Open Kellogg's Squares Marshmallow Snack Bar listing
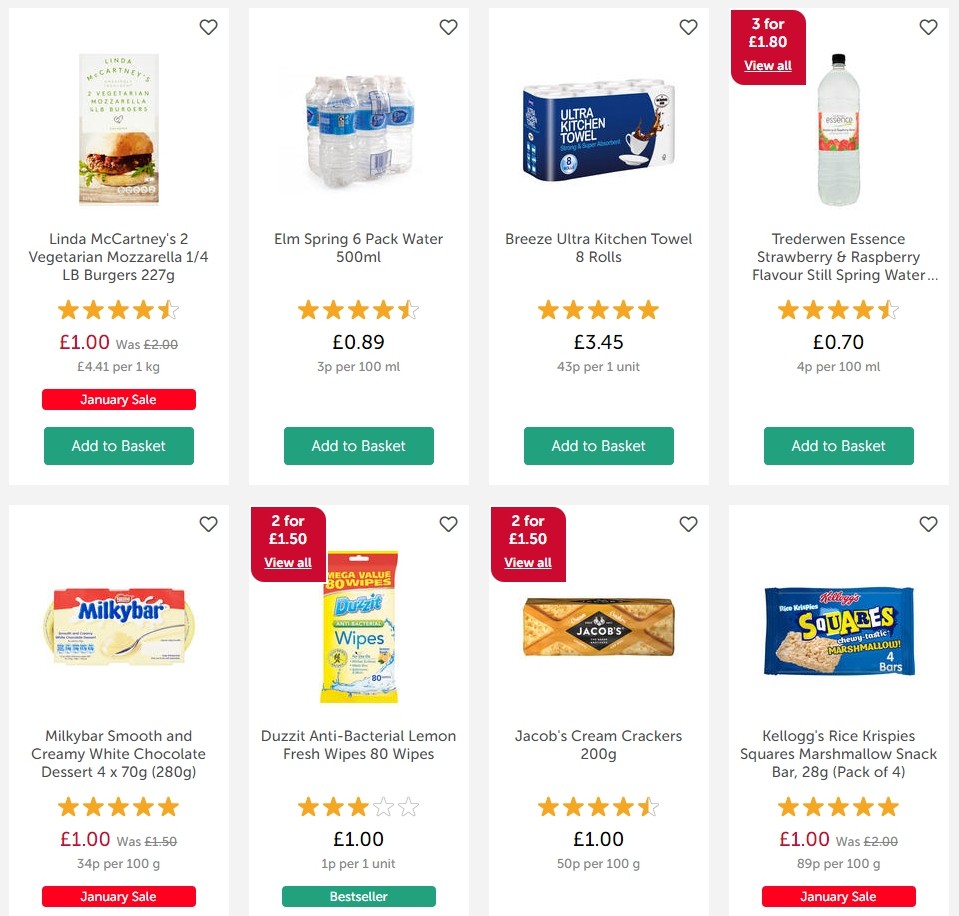Image resolution: width=959 pixels, height=916 pixels. [838, 763]
